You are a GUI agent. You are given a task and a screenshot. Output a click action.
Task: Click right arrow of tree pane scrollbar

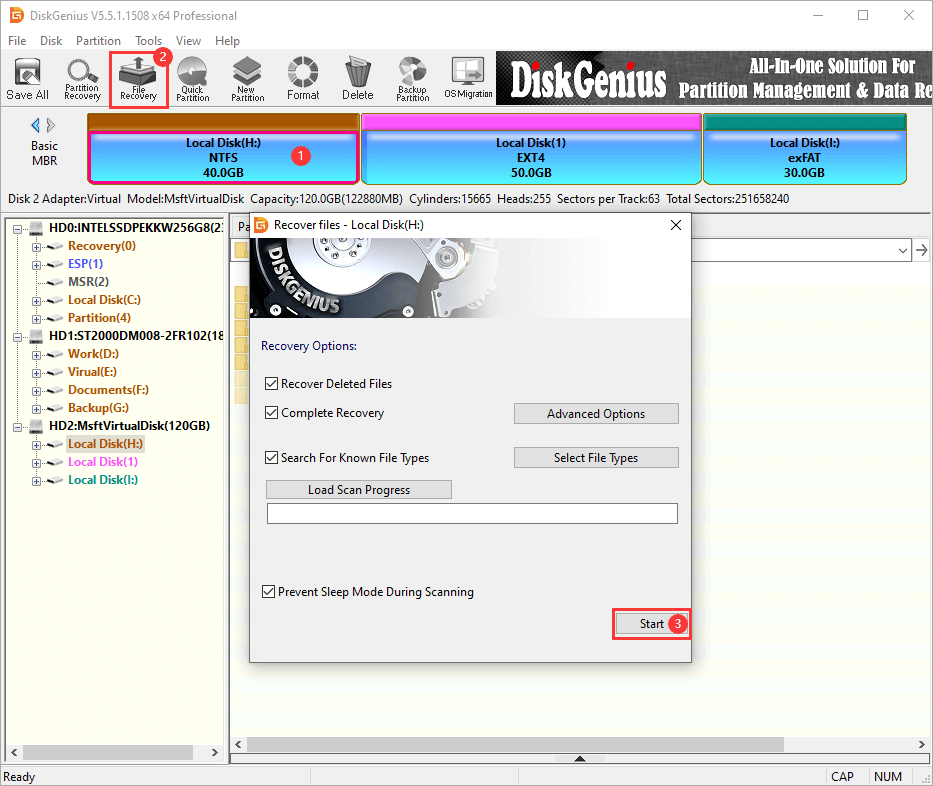[x=215, y=752]
